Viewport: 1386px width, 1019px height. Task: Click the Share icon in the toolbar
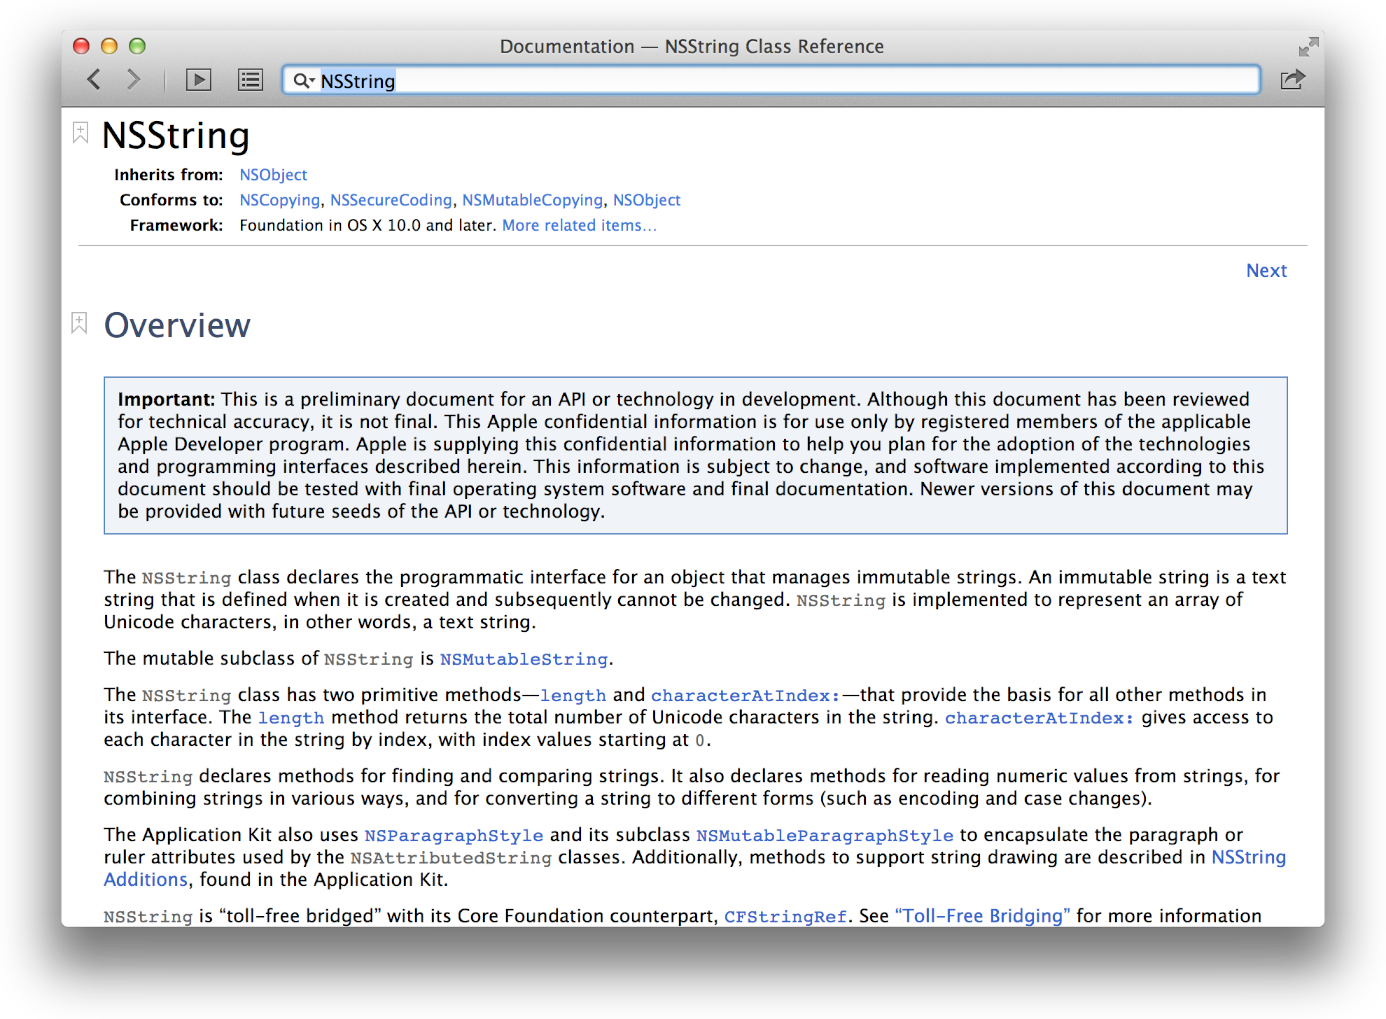(x=1293, y=79)
